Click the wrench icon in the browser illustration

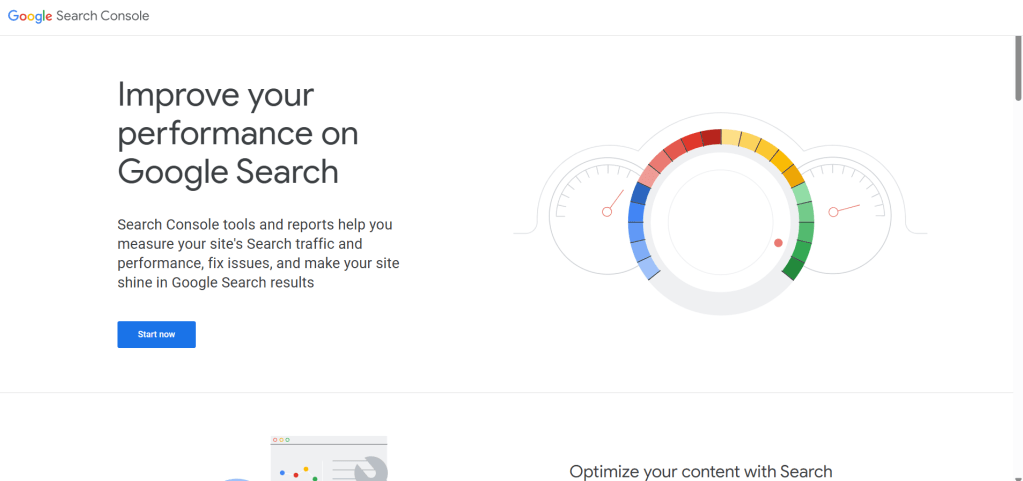(x=370, y=468)
